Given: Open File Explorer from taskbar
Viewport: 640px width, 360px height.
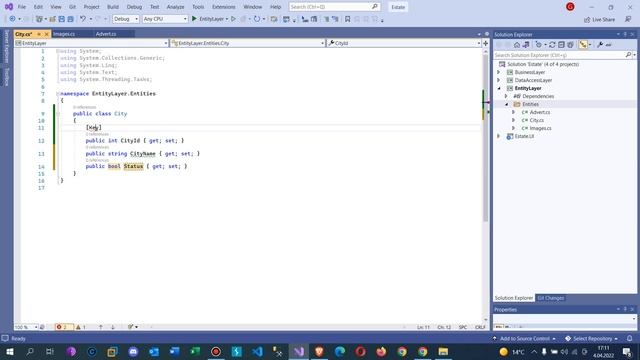Looking at the screenshot, I should [443, 351].
